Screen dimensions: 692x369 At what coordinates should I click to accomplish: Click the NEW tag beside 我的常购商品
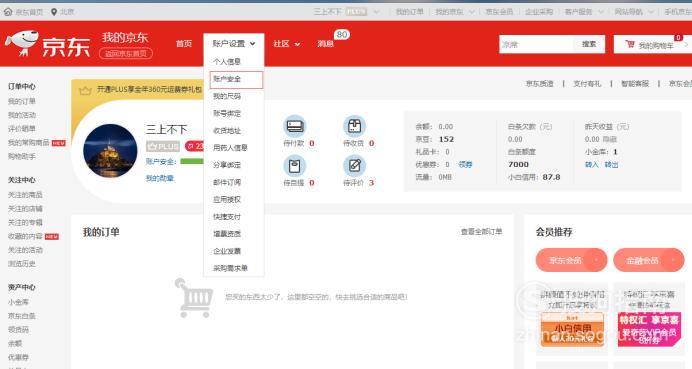point(59,143)
